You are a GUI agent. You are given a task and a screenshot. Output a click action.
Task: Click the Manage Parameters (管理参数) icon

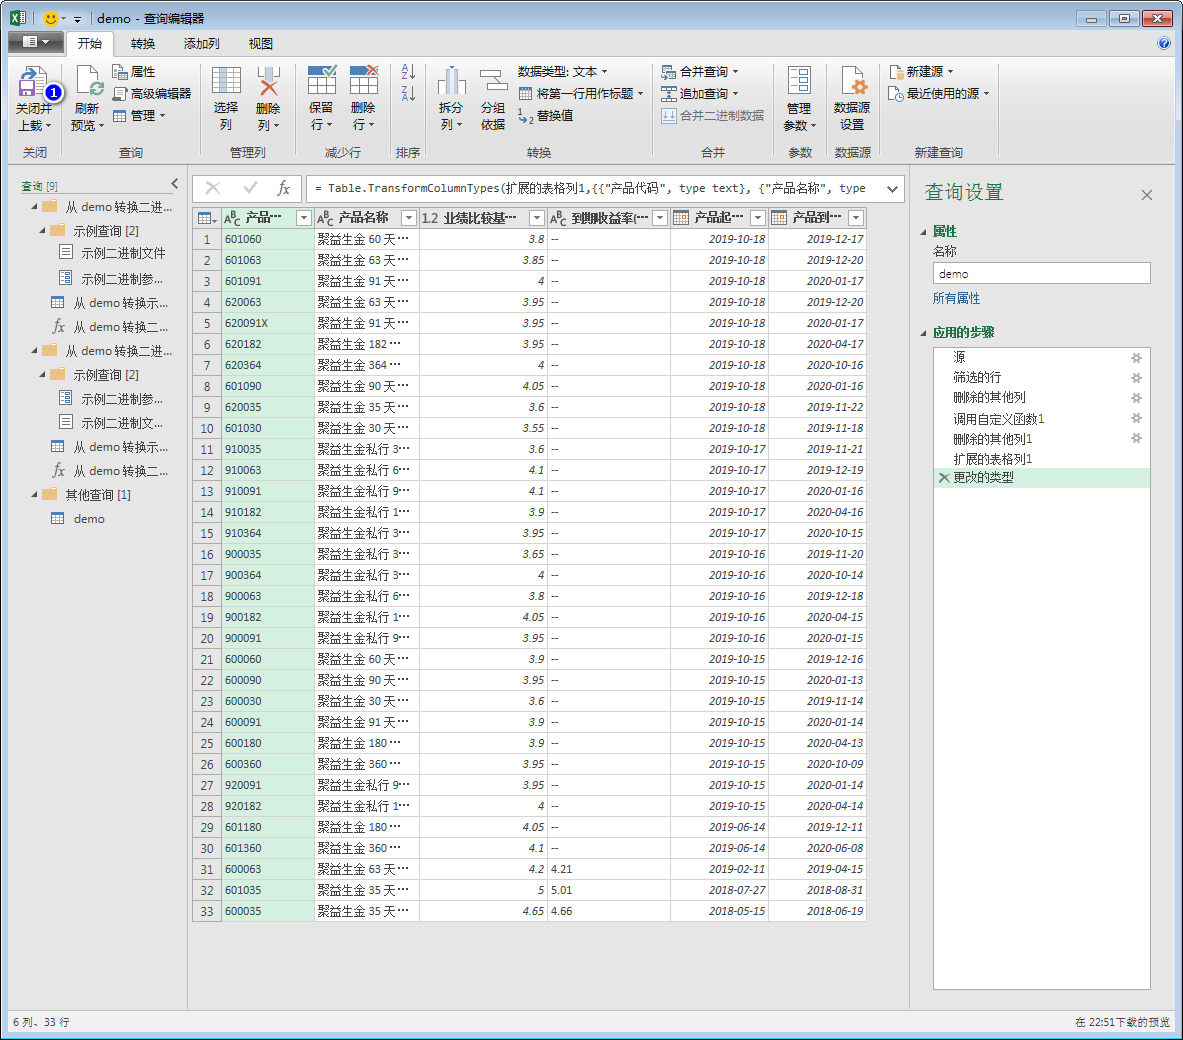(x=799, y=82)
